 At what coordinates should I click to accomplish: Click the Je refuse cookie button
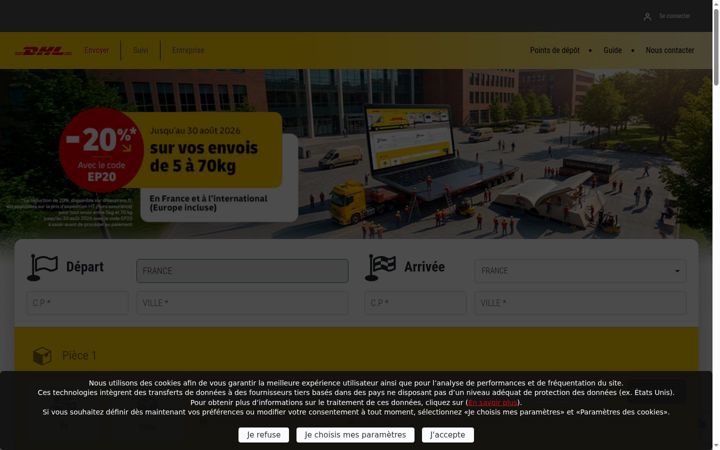[x=264, y=435]
